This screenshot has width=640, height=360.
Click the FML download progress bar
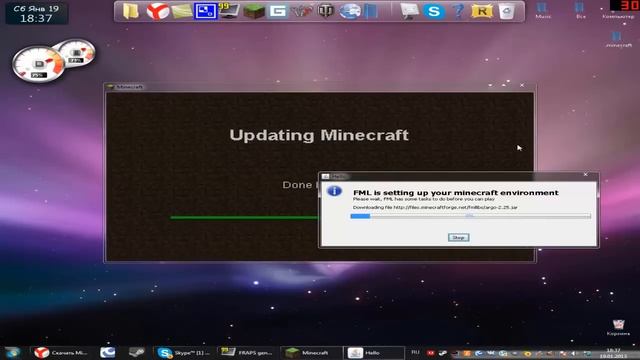(x=470, y=216)
